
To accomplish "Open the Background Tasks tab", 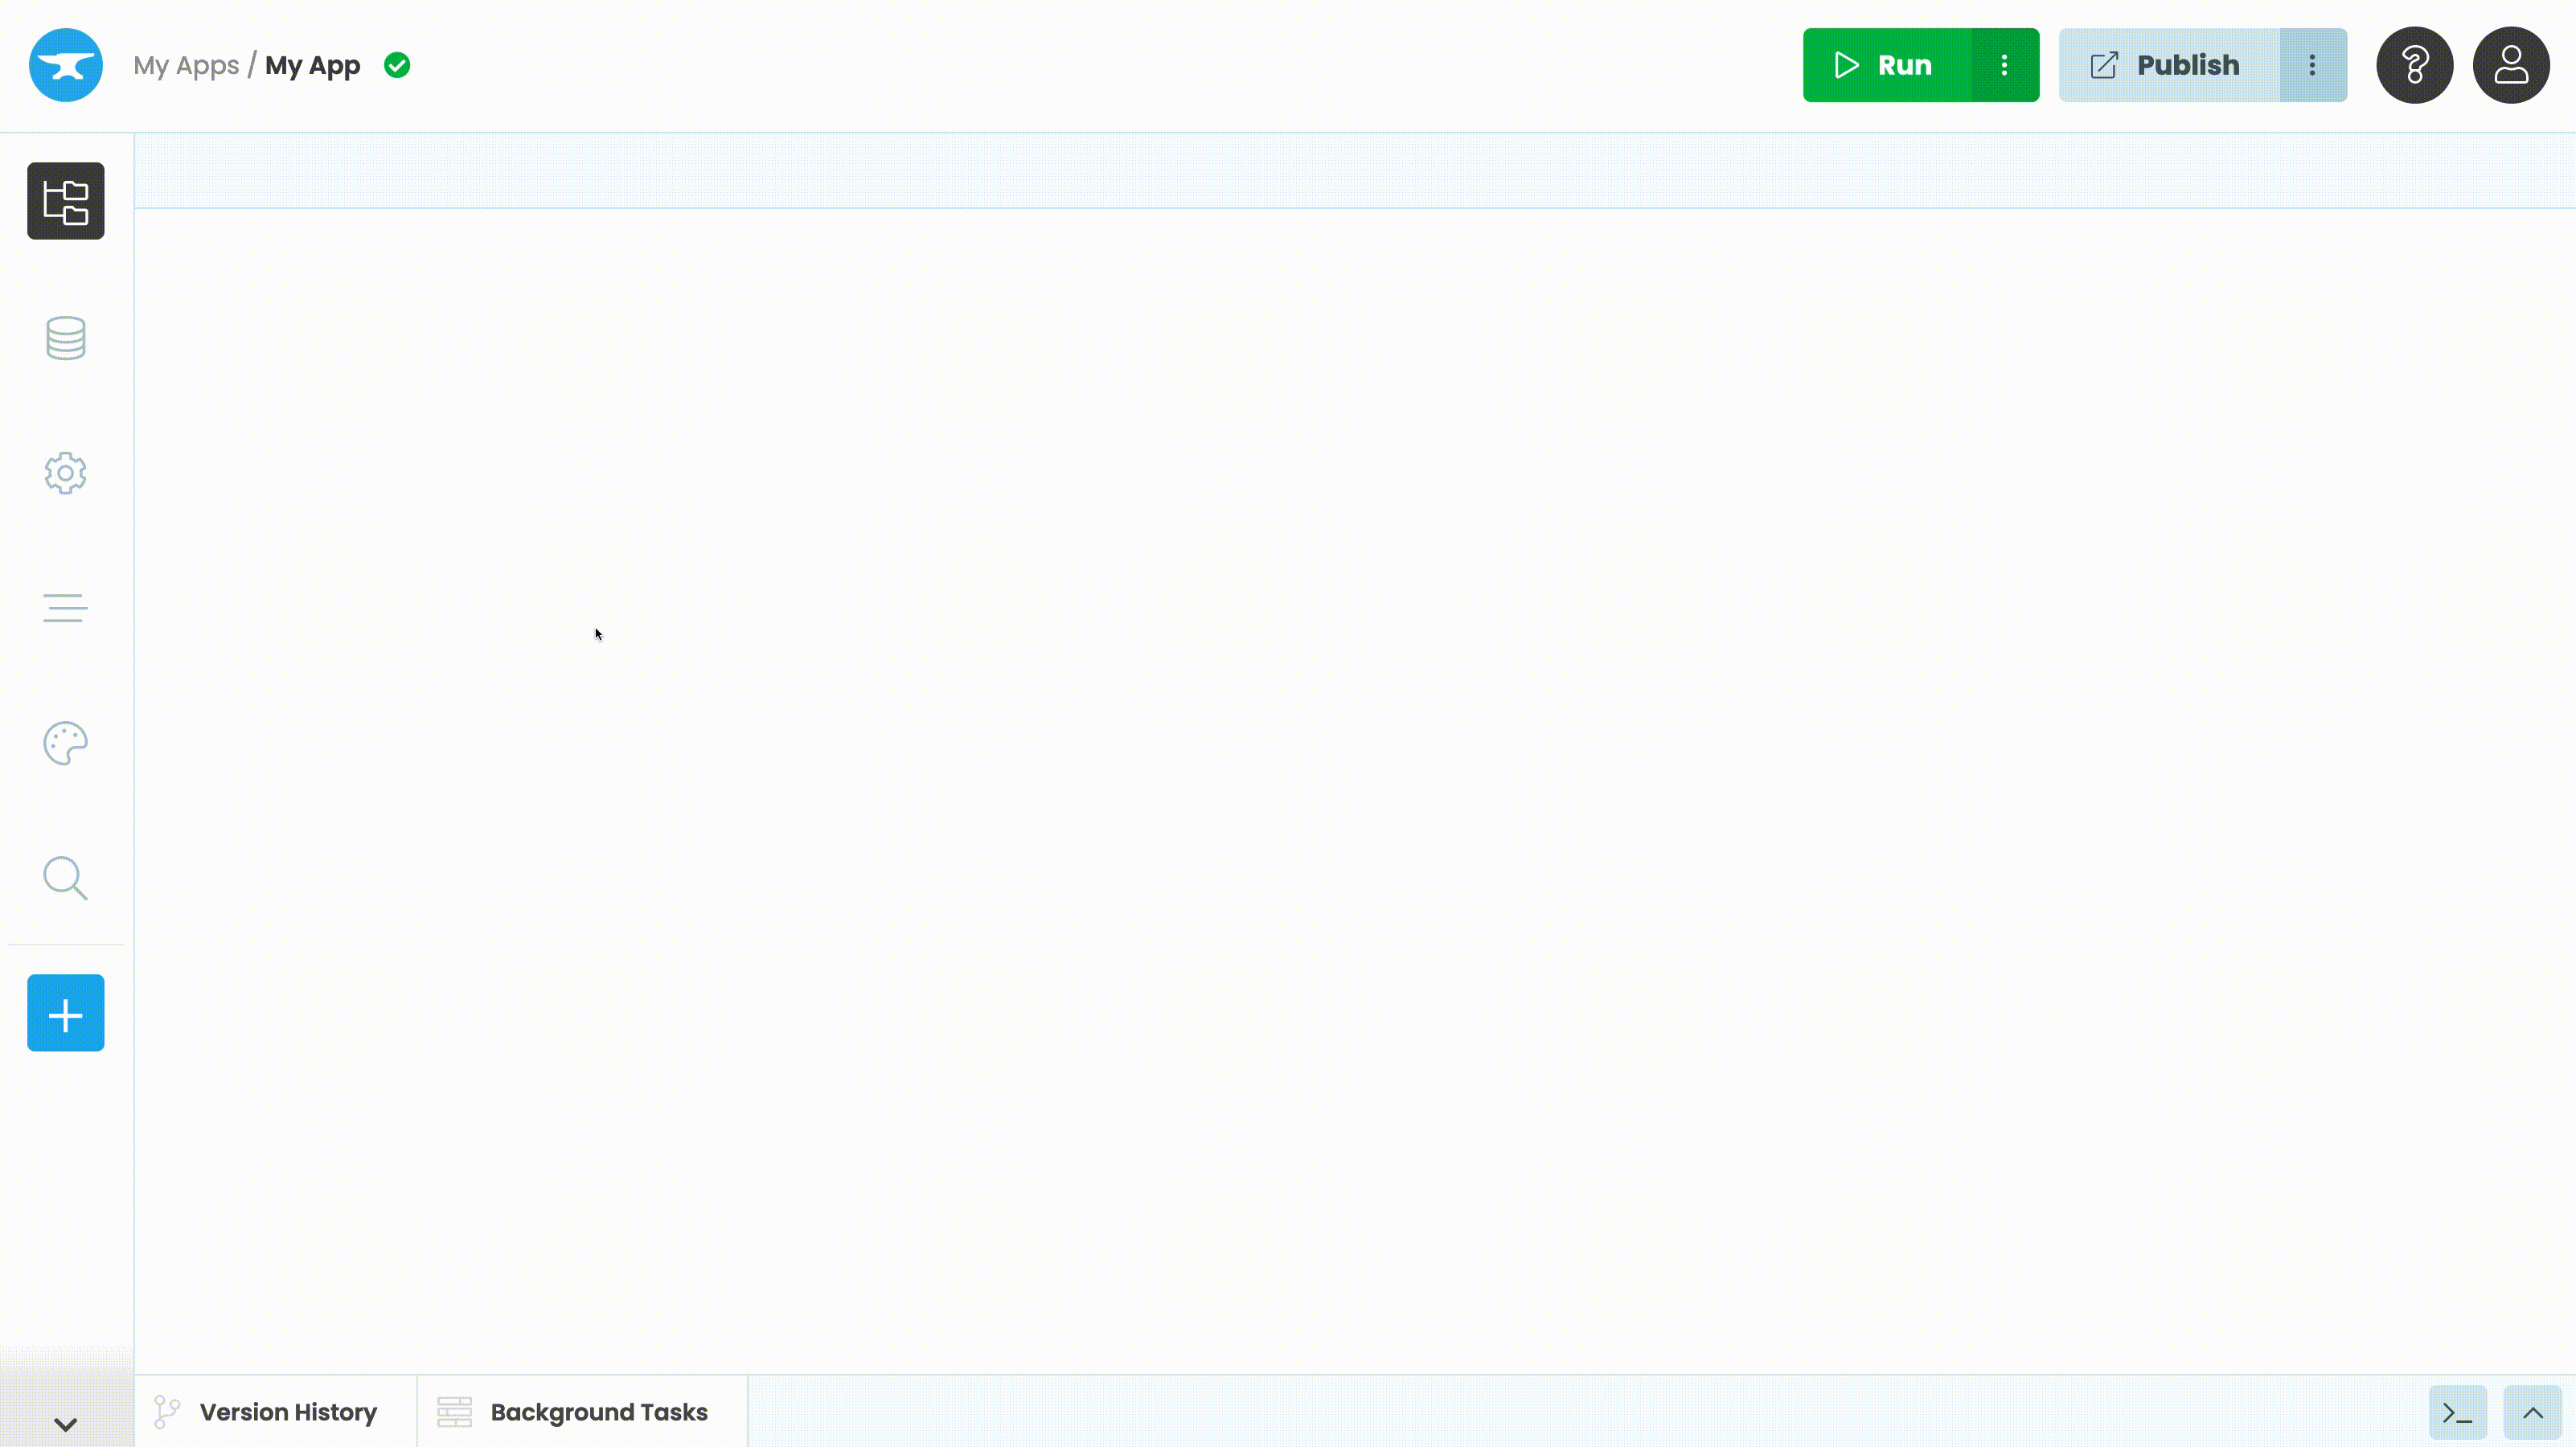I will (582, 1412).
